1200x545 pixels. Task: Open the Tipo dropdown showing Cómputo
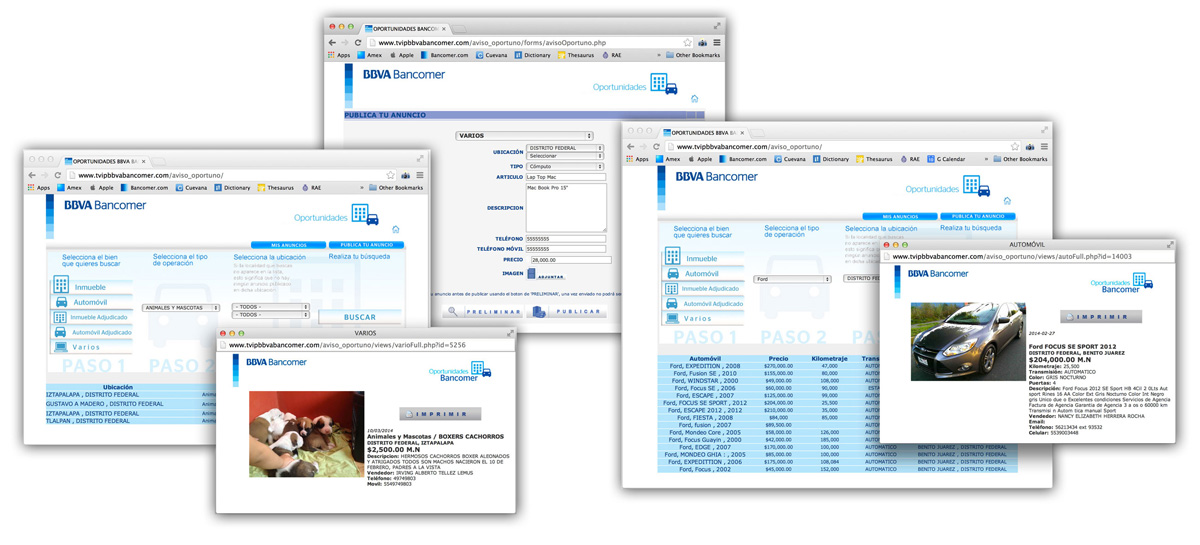[x=565, y=167]
